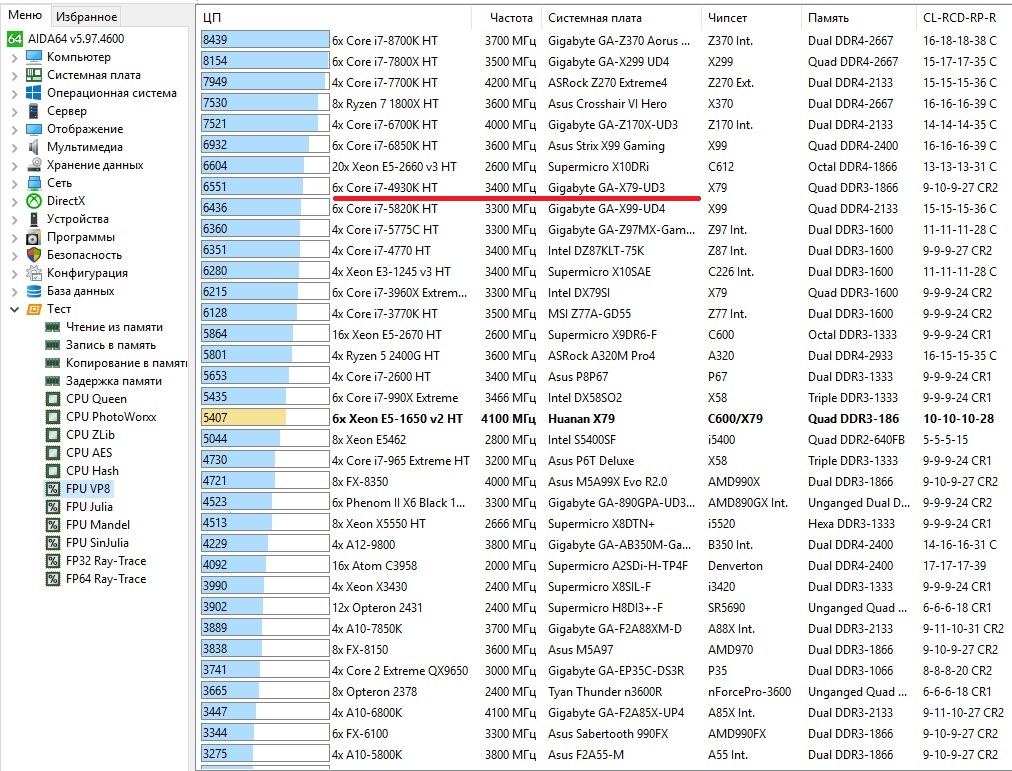The width and height of the screenshot is (1012, 771).
Task: Click the Конфигурация gear icon
Action: point(34,273)
